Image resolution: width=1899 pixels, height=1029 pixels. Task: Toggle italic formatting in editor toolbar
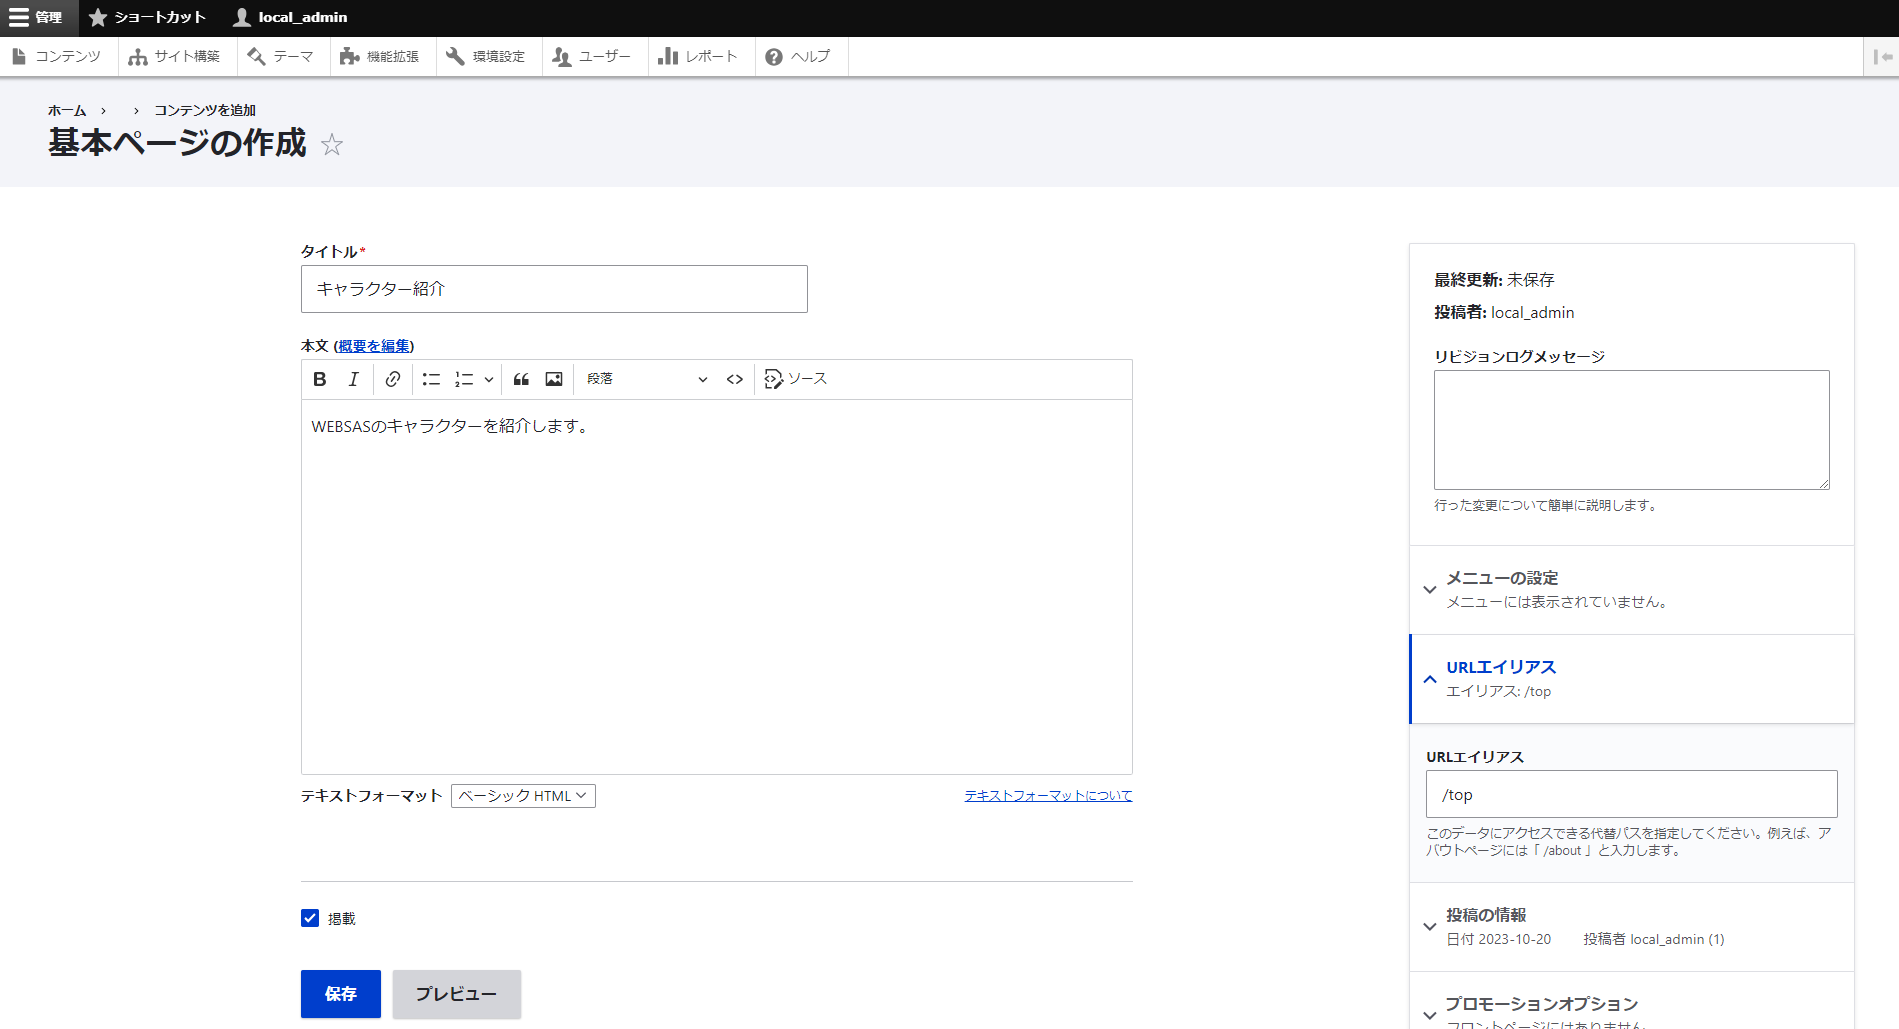tap(353, 379)
